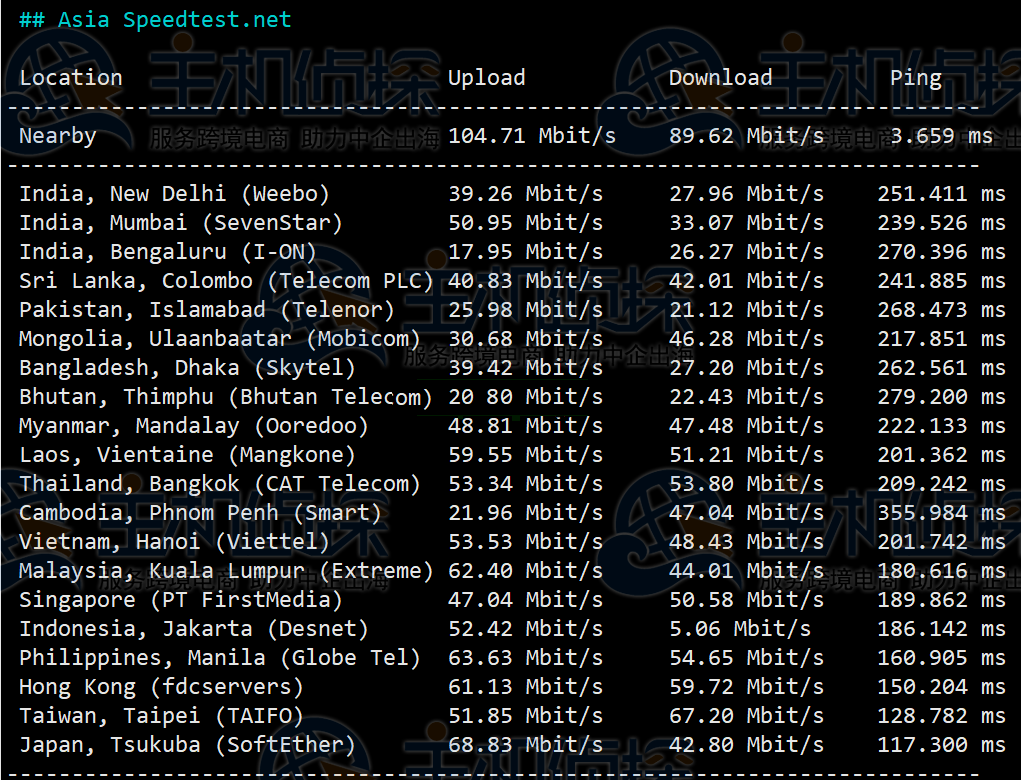Click the Upload column header
Screen dimensions: 1021x780
[486, 78]
